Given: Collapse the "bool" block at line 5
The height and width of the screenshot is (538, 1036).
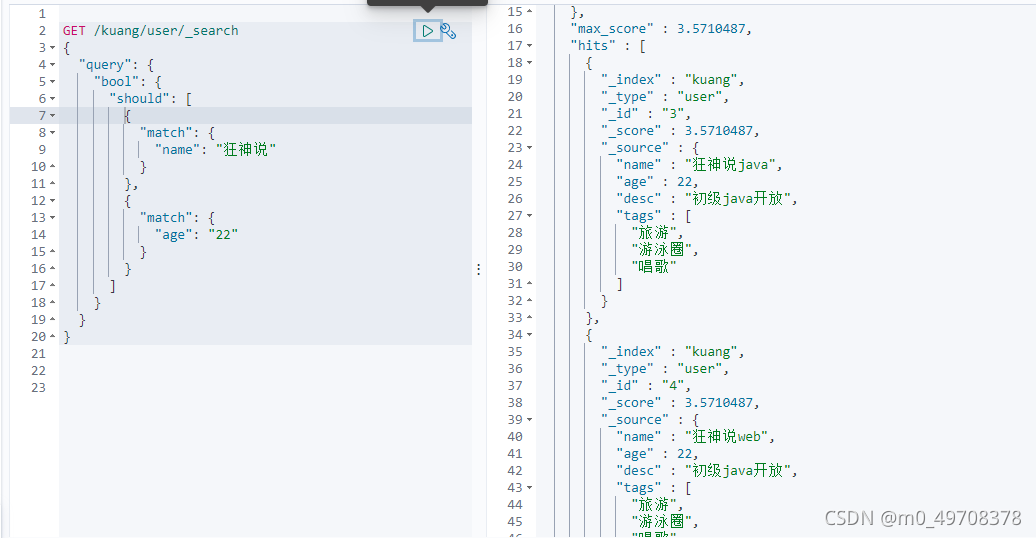Looking at the screenshot, I should [52, 82].
